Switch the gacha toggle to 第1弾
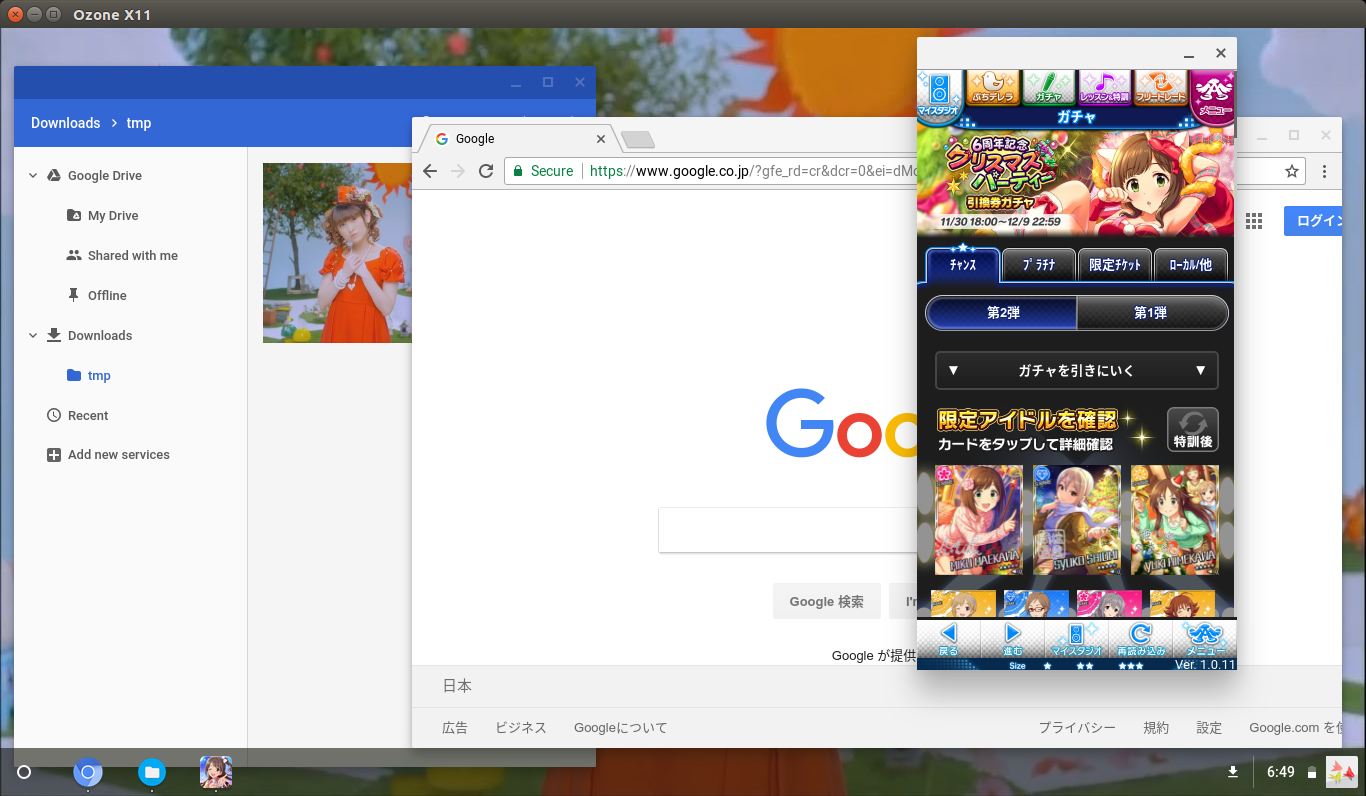 click(x=1151, y=313)
